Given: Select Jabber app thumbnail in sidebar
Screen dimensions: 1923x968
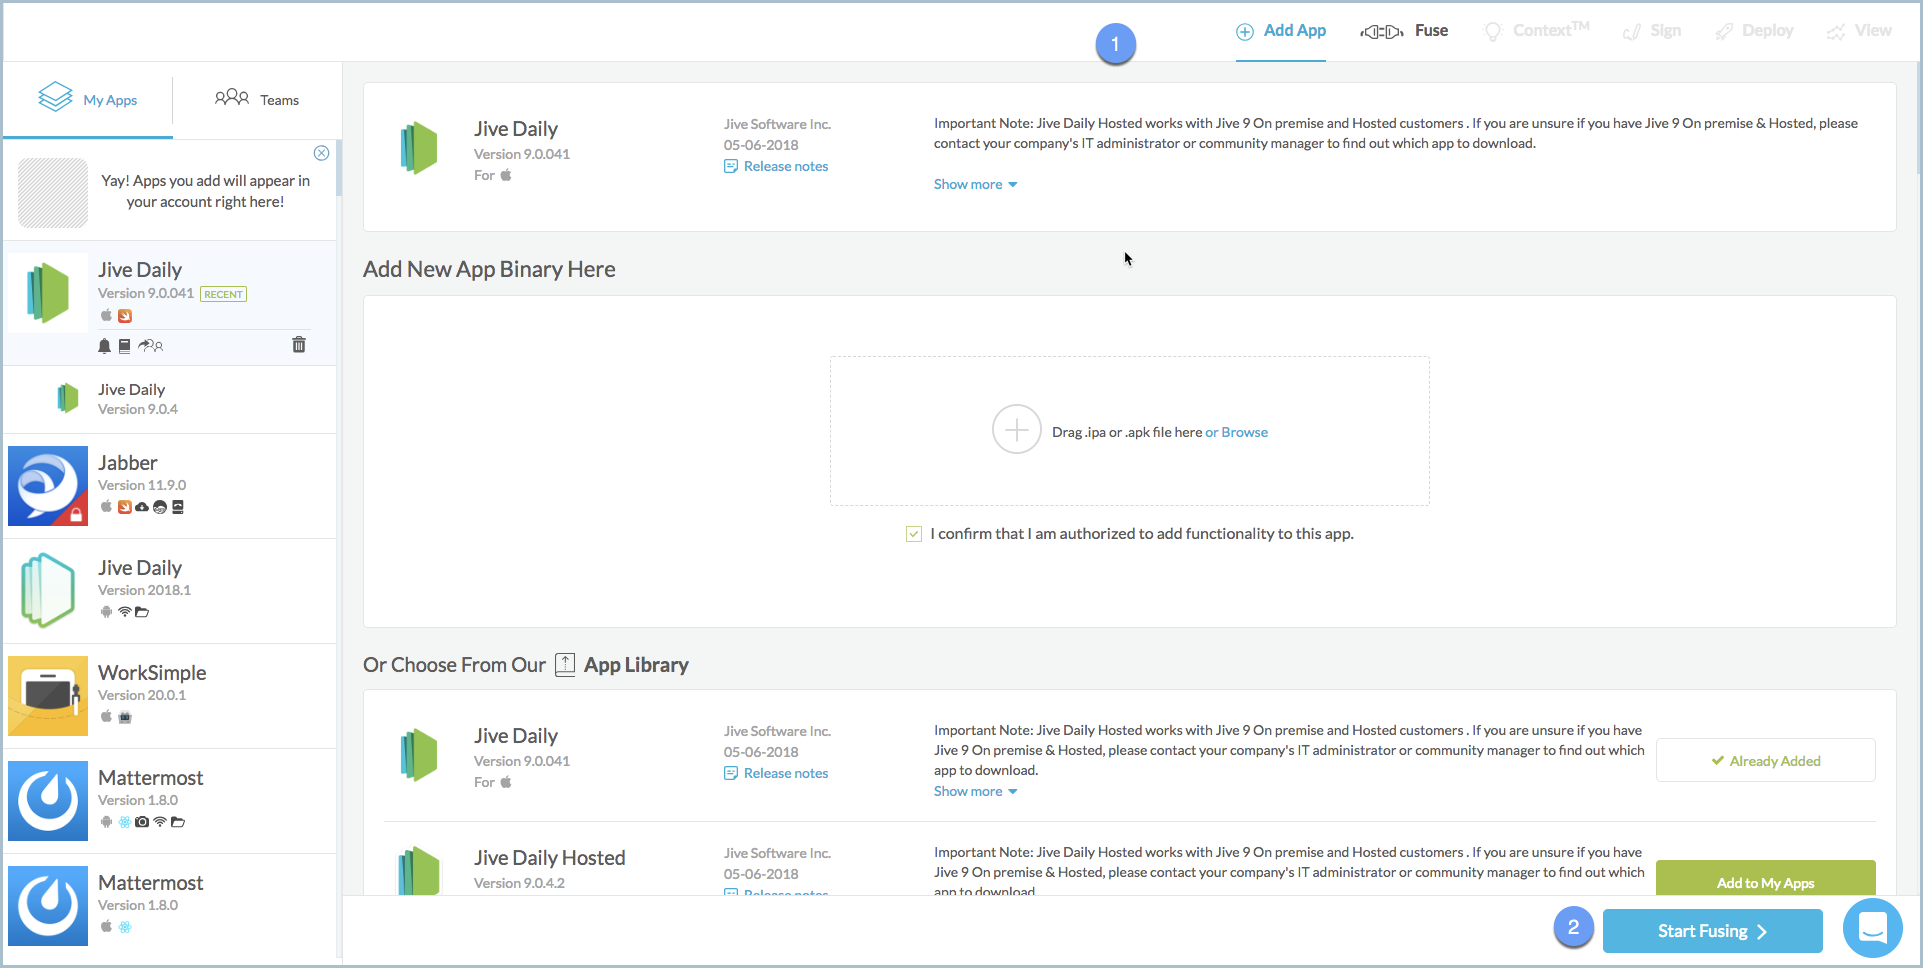Looking at the screenshot, I should click(x=48, y=486).
